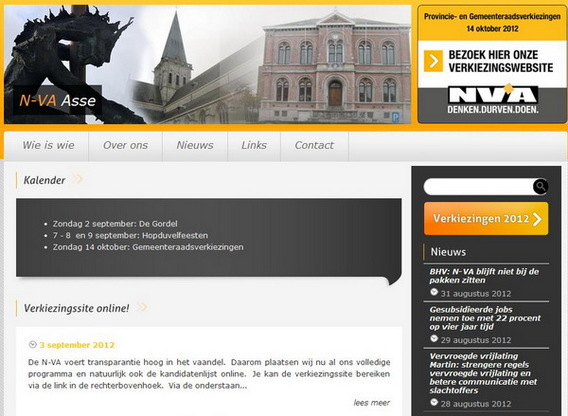
Task: Open the Bezoek hier onze verkiezingswebsite banner
Action: click(493, 64)
